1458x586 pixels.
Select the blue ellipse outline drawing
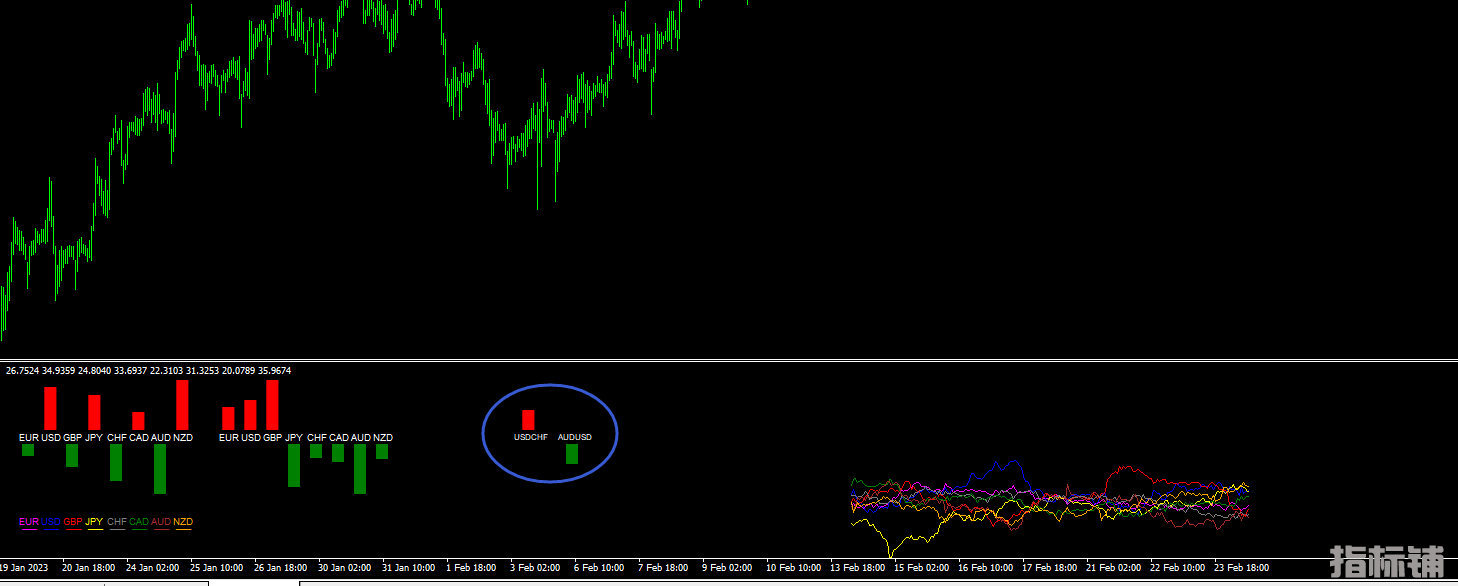(483, 432)
